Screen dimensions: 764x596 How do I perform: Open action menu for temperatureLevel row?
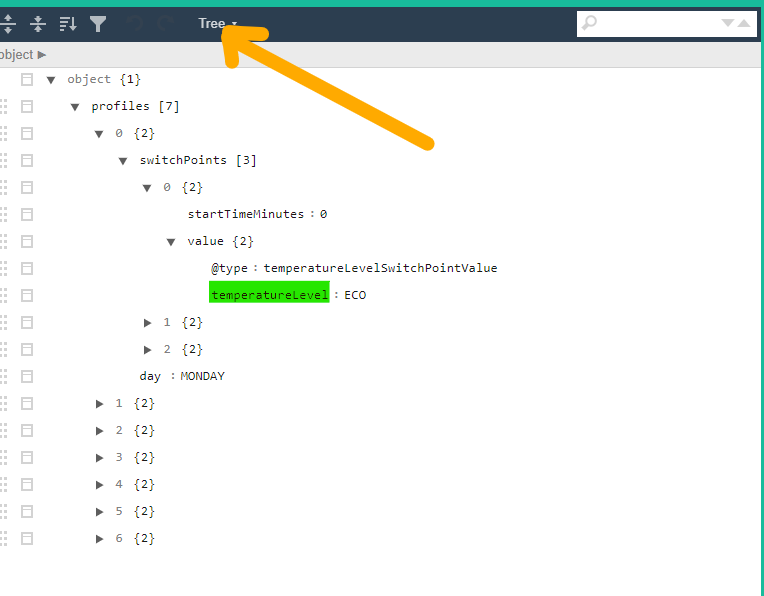click(x=27, y=295)
